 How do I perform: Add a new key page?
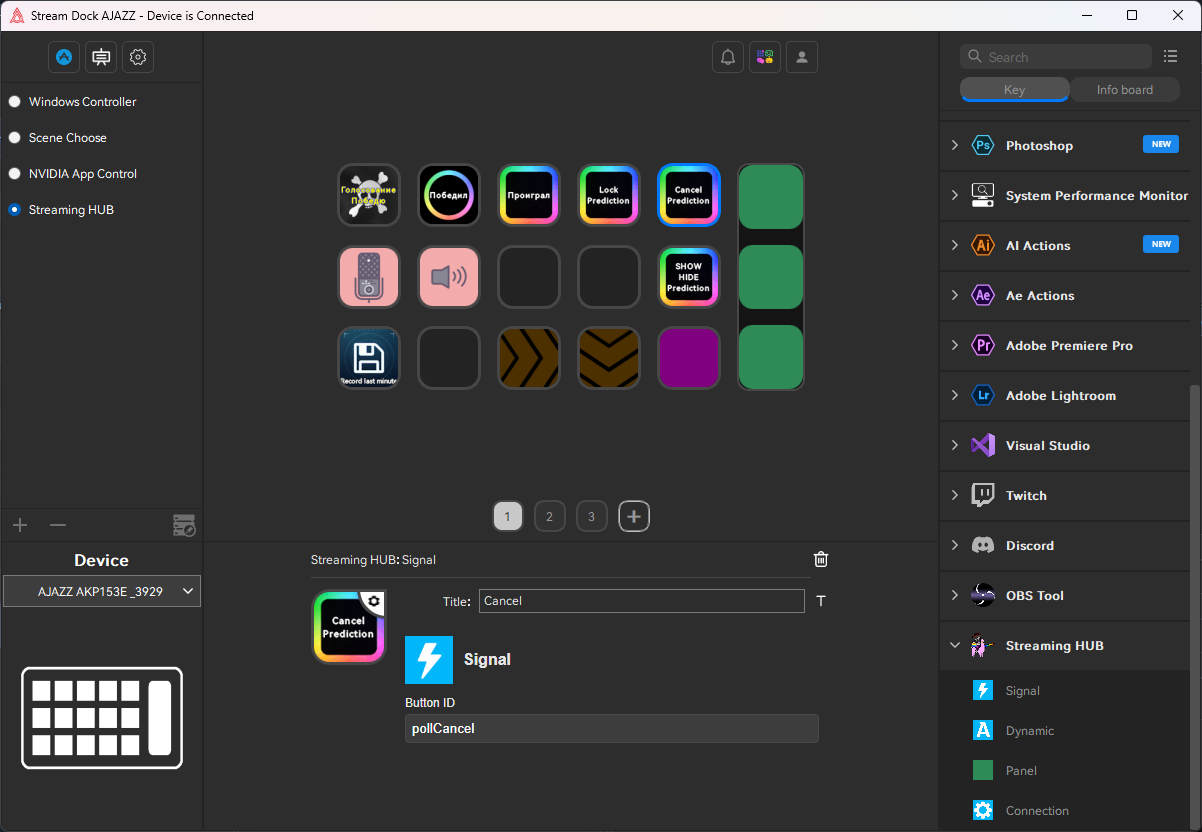click(634, 516)
